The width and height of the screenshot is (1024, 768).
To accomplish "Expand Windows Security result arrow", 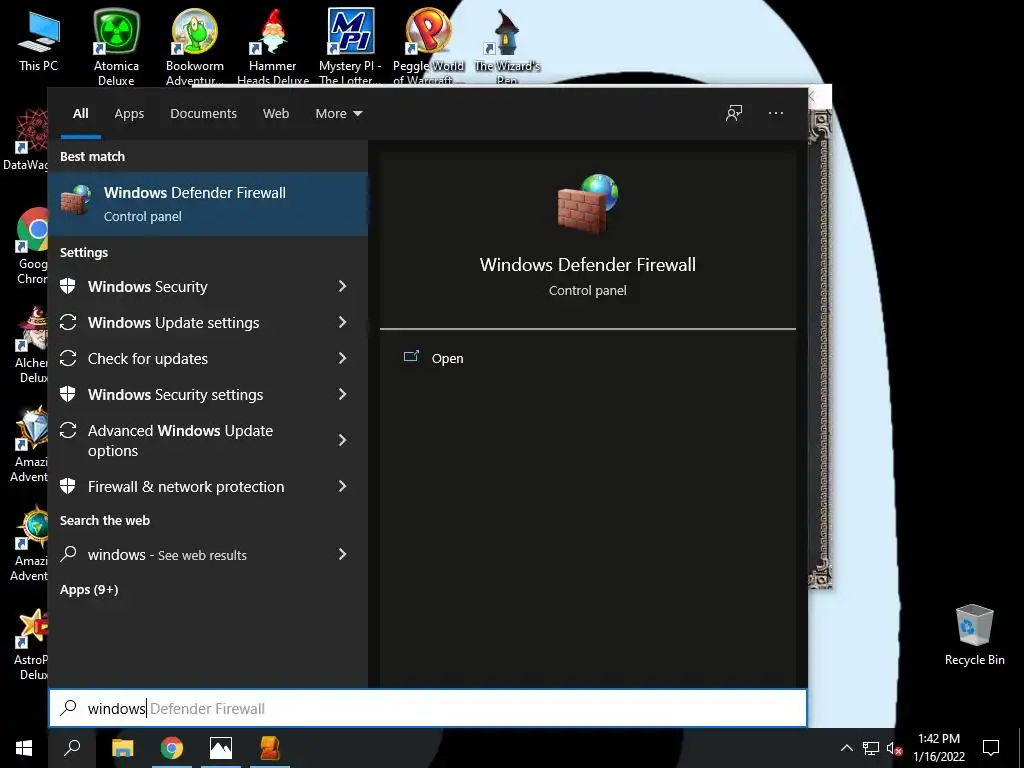I will point(342,286).
